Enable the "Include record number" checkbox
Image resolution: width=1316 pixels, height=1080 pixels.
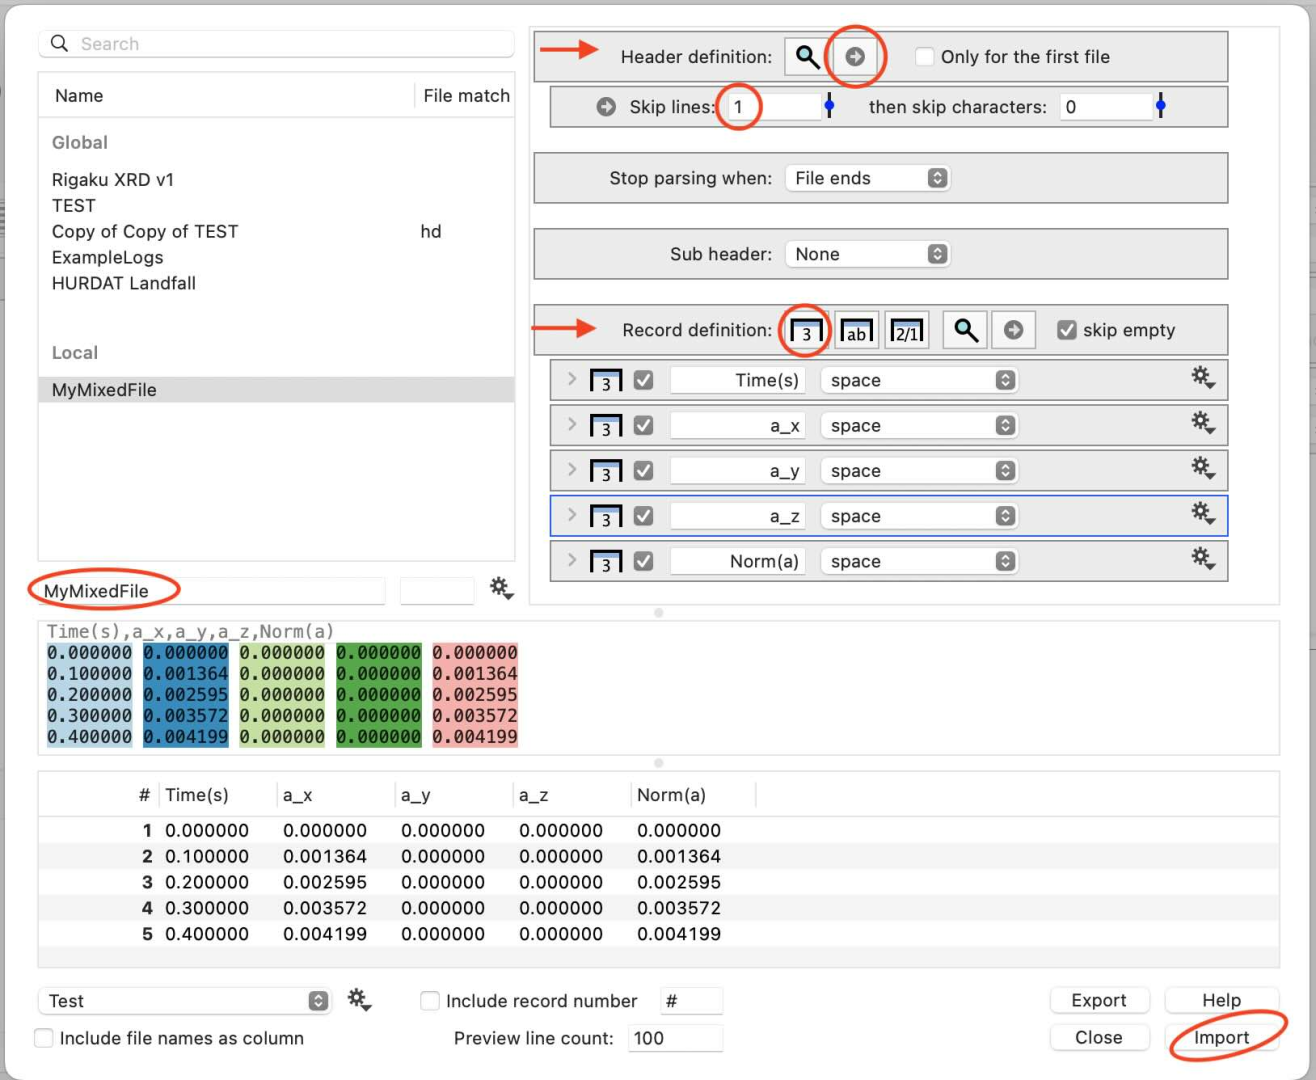coord(429,1000)
